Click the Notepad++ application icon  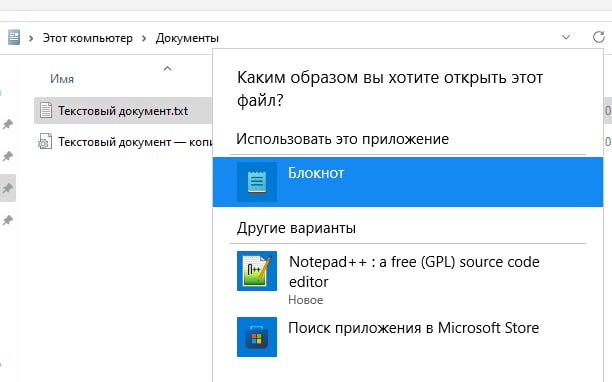coord(257,271)
